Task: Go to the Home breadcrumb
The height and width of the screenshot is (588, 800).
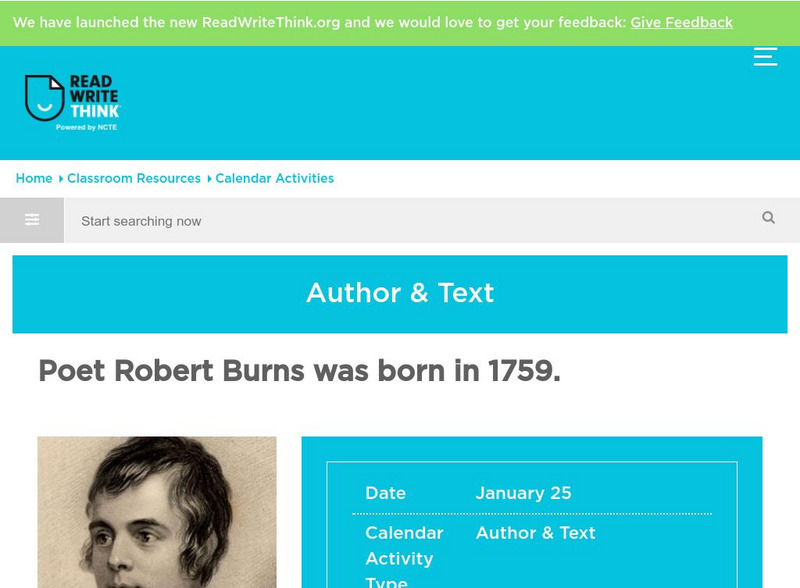Action: [34, 178]
